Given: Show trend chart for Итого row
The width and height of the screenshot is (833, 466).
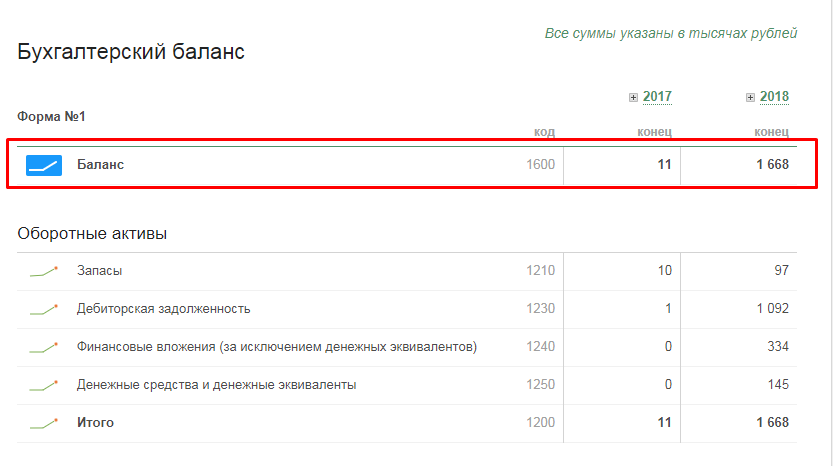Looking at the screenshot, I should 44,423.
